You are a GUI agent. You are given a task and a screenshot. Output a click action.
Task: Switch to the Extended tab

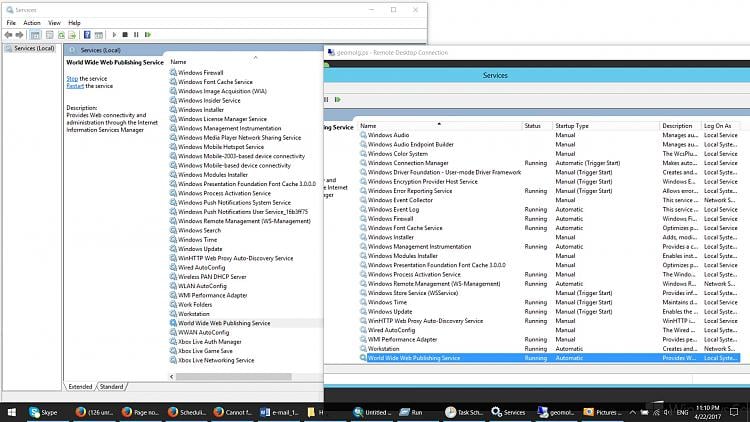coord(80,387)
